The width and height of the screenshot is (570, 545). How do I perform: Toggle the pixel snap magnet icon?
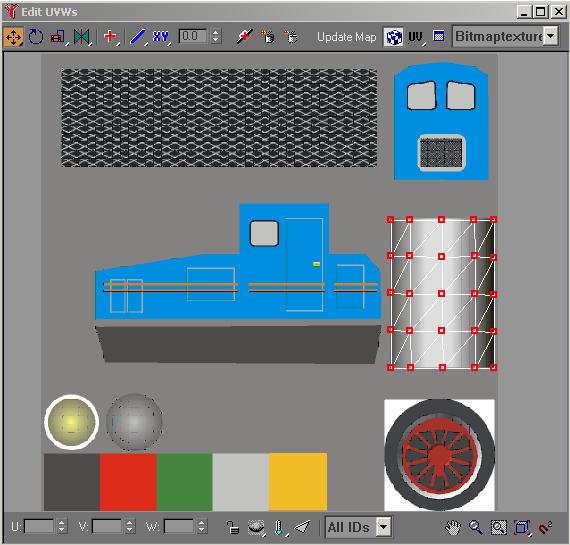coord(545,528)
